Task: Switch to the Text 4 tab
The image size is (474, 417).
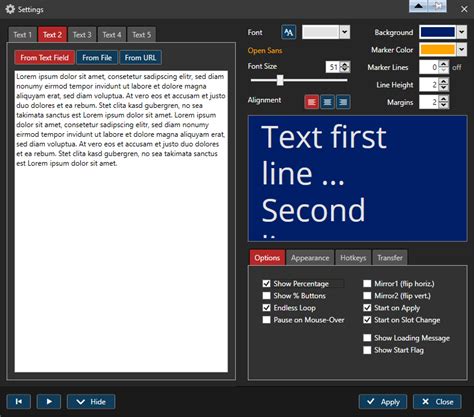Action: pos(112,35)
